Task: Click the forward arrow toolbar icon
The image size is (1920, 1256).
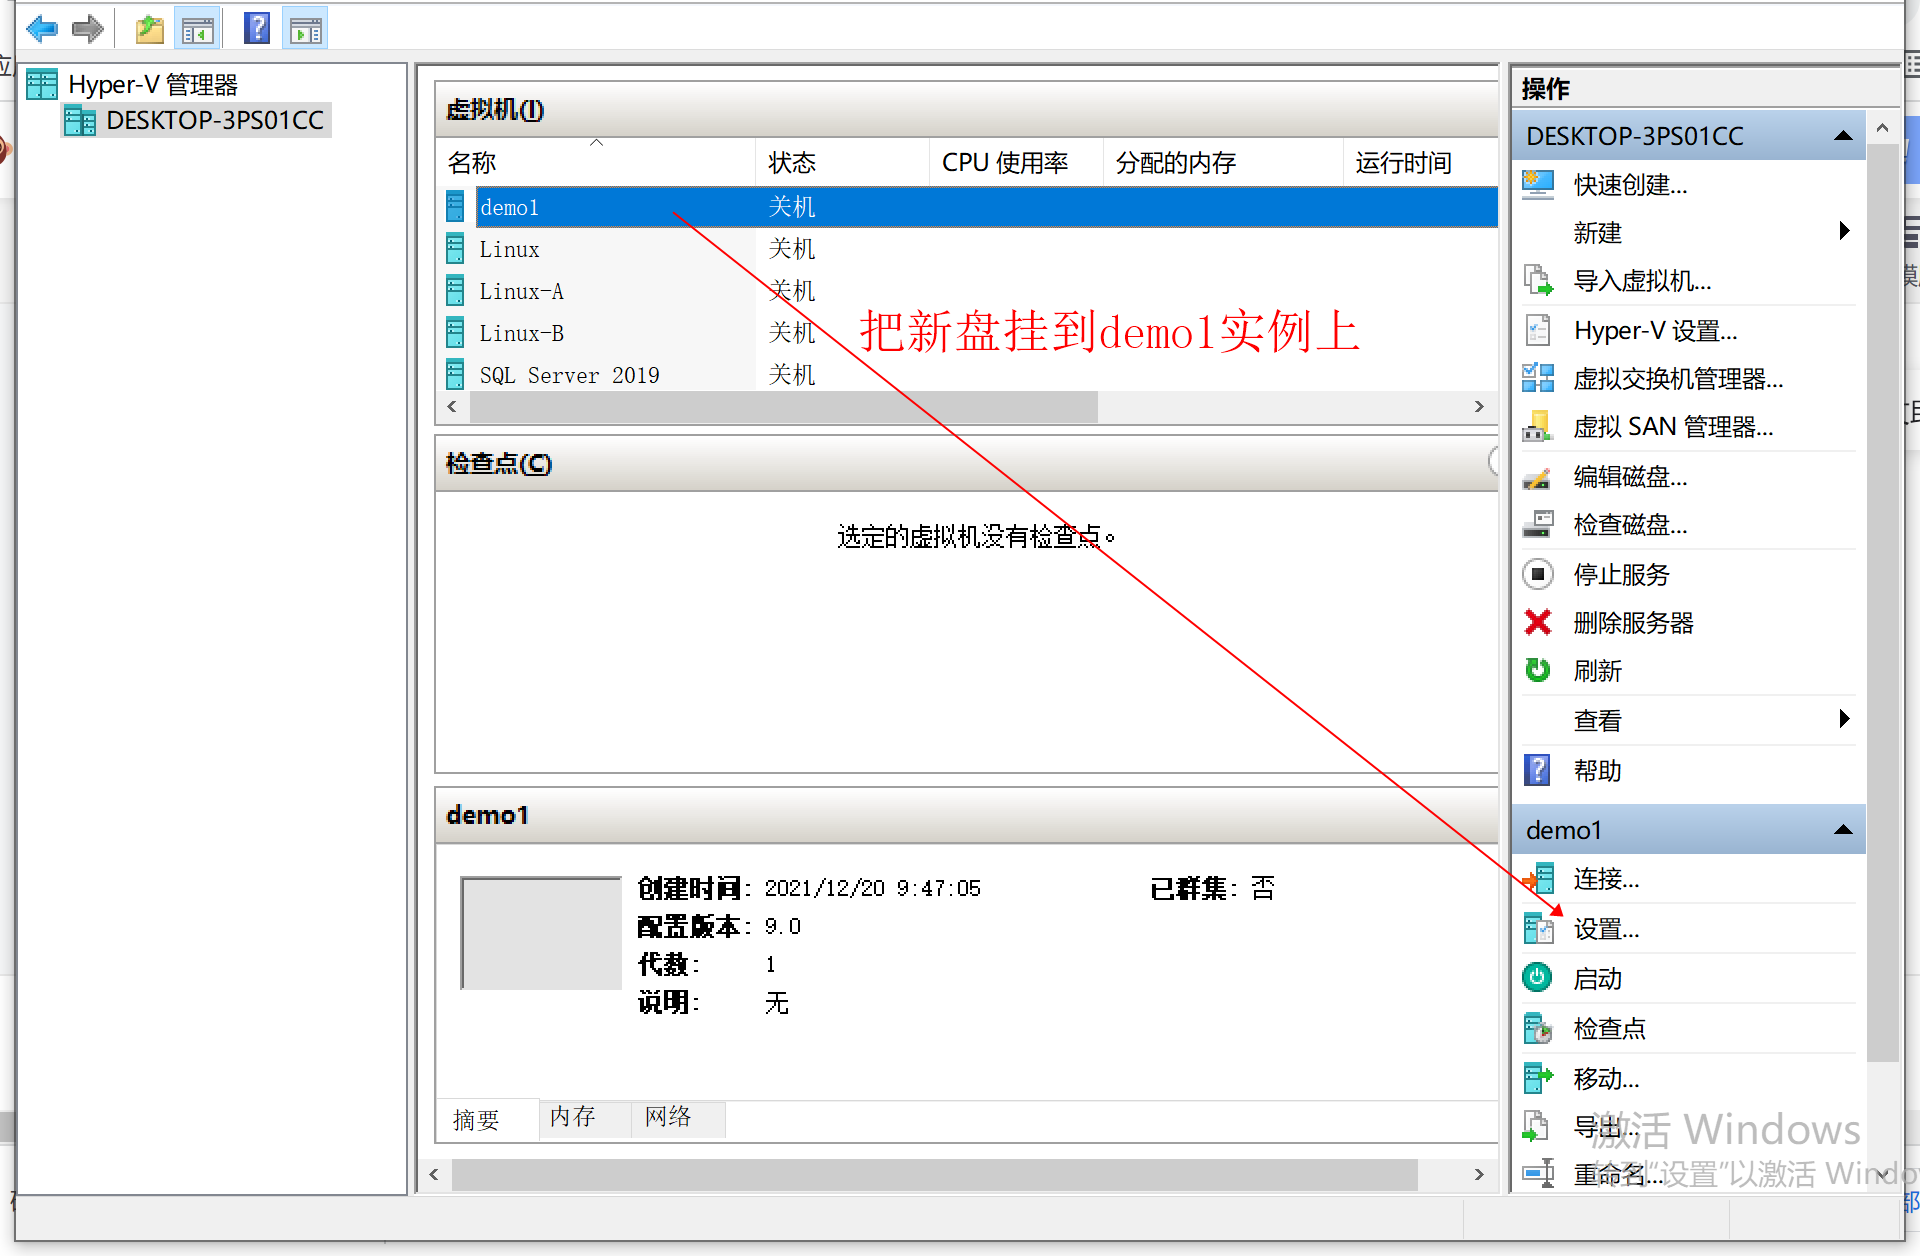Action: pos(88,29)
